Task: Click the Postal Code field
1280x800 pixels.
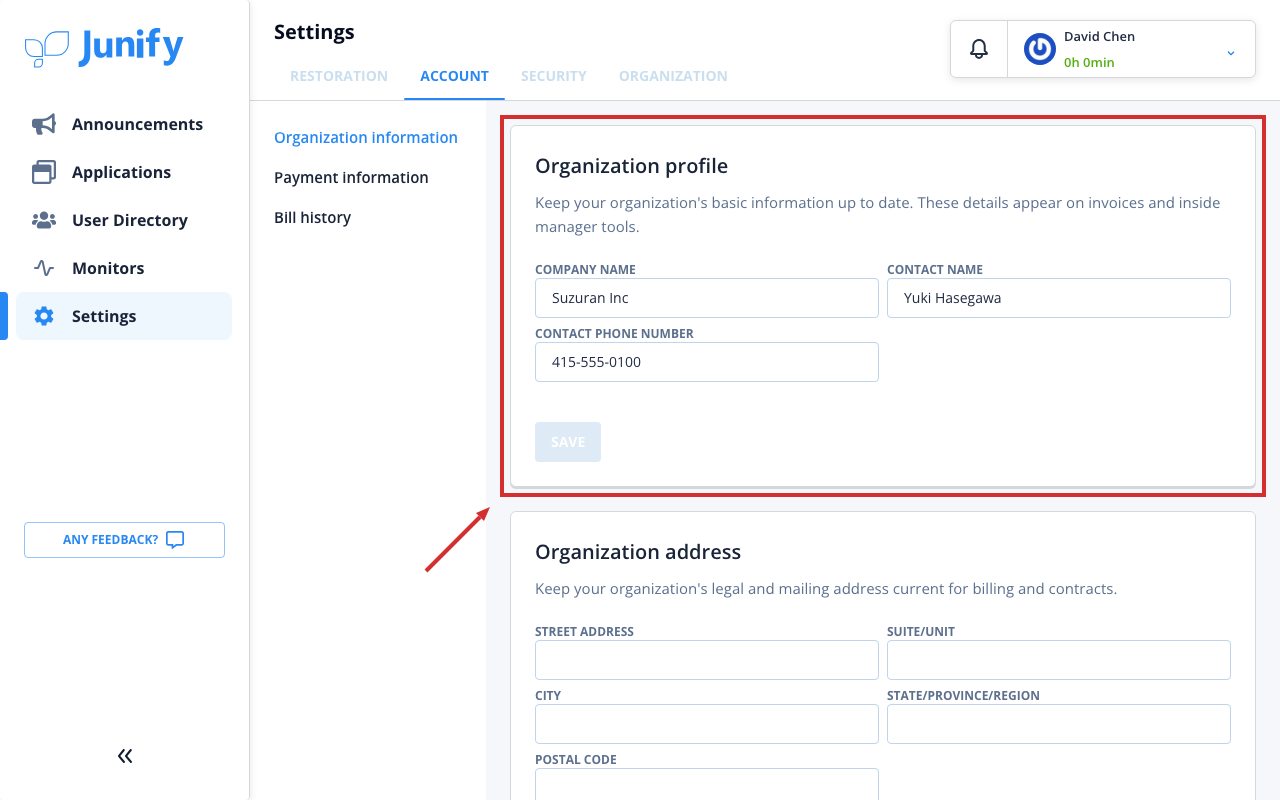Action: tap(707, 784)
